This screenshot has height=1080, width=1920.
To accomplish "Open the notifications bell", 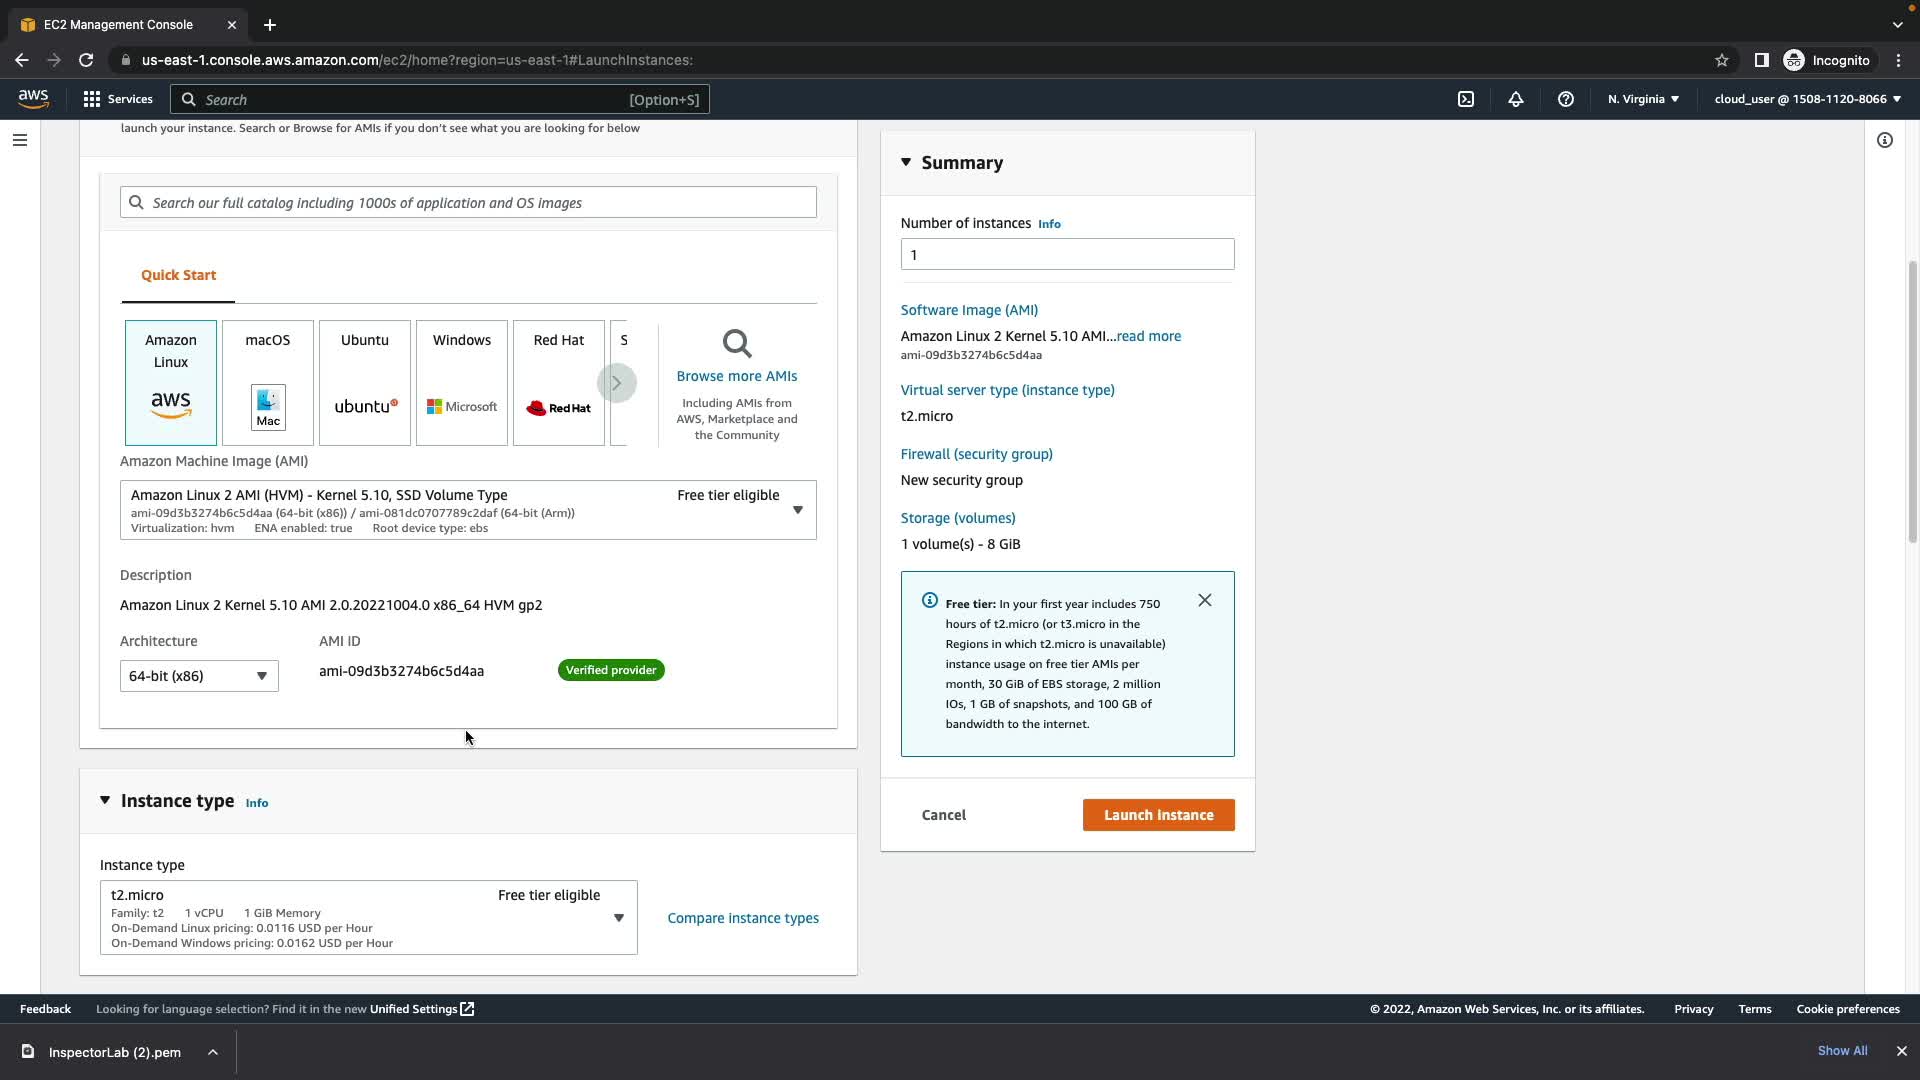I will [1516, 99].
